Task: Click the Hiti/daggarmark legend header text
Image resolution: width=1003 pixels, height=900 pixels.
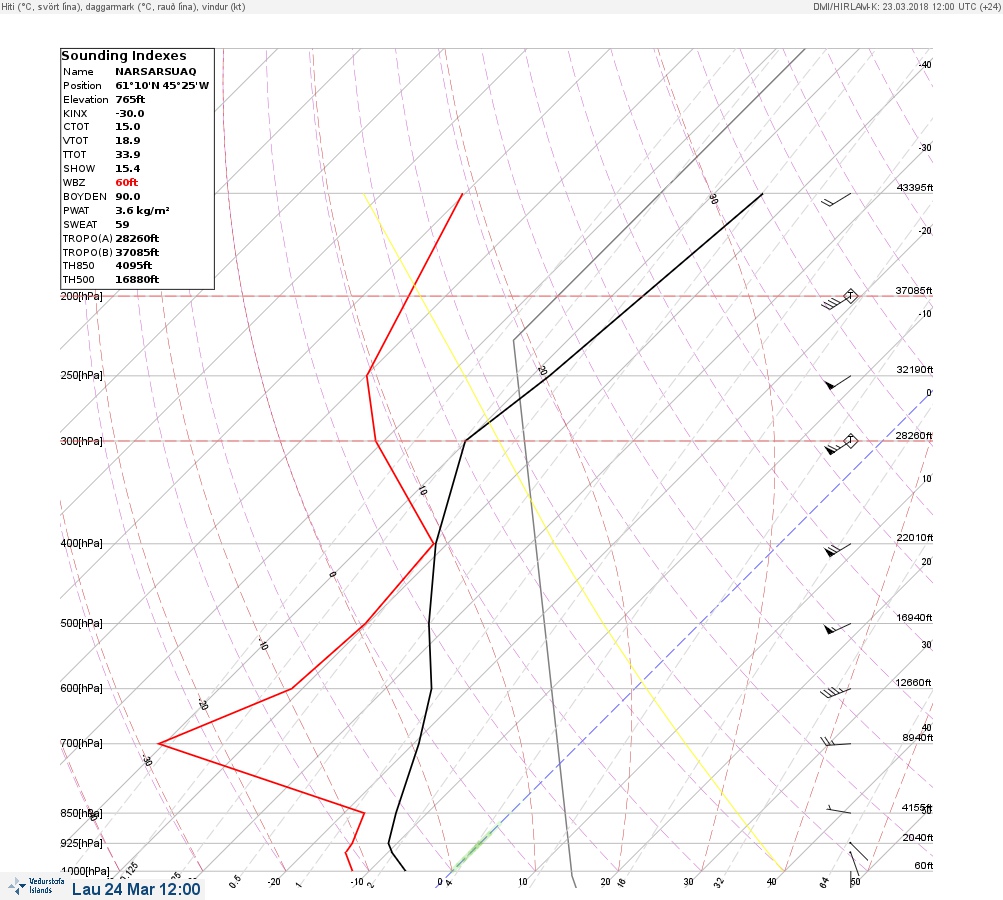Action: tap(123, 7)
